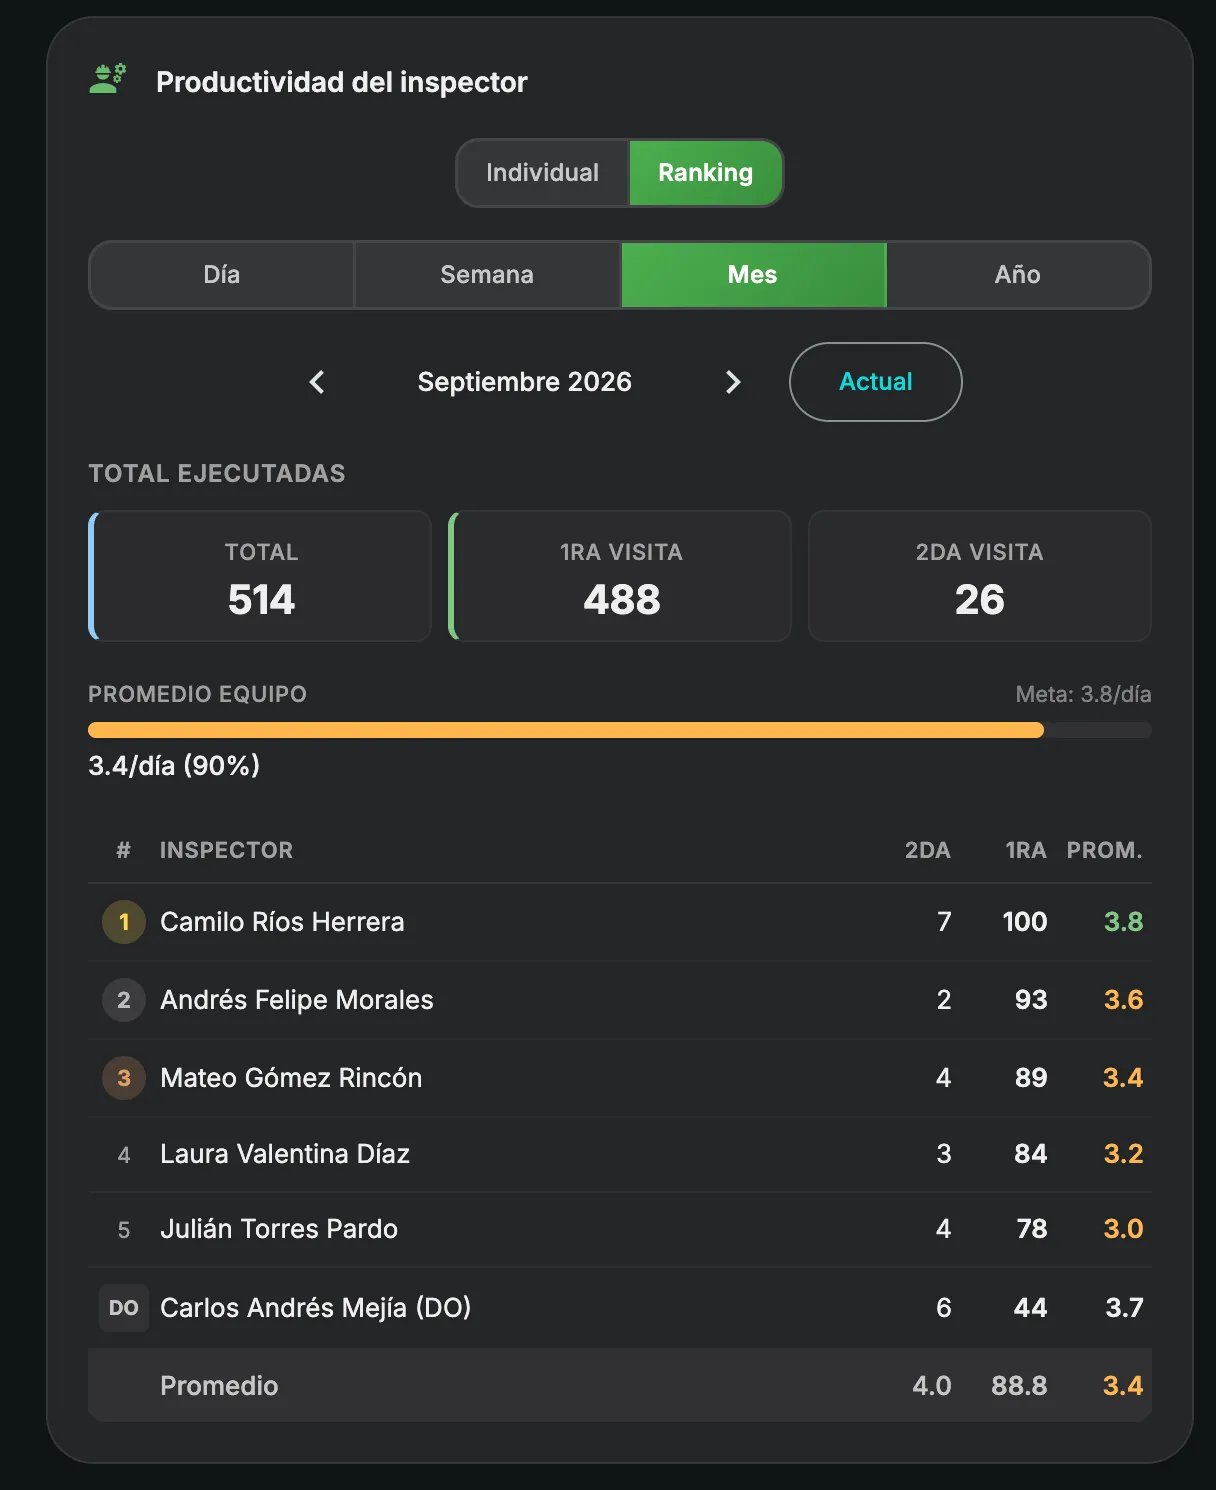Click the 2DA column header
This screenshot has height=1490, width=1216.
click(x=928, y=850)
